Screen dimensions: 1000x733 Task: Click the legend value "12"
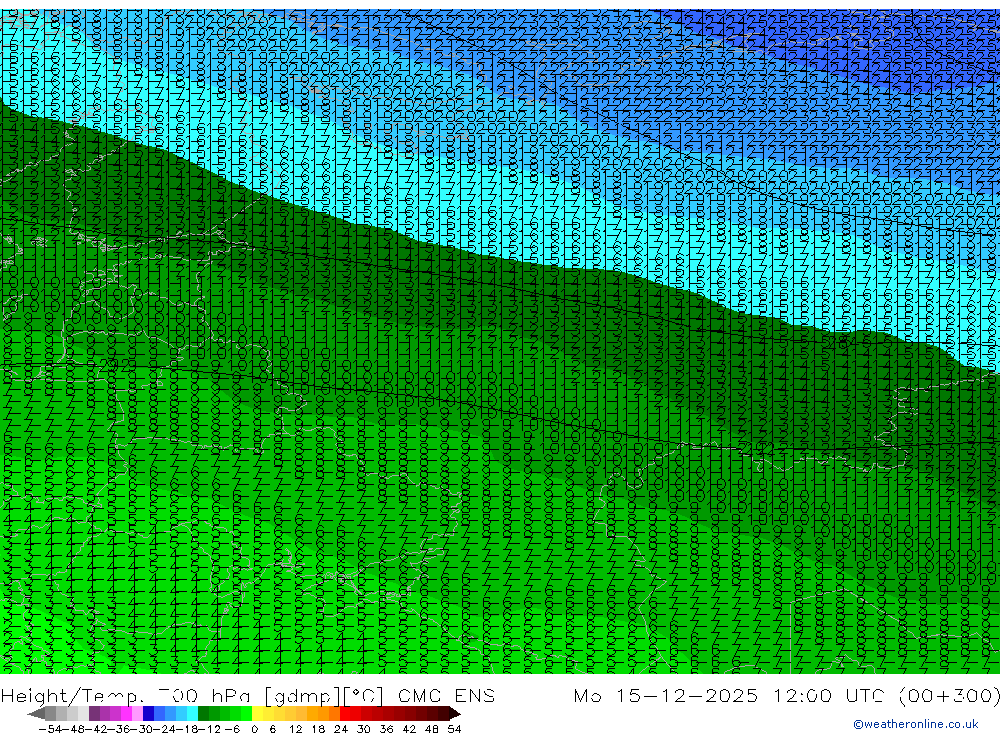click(x=296, y=729)
